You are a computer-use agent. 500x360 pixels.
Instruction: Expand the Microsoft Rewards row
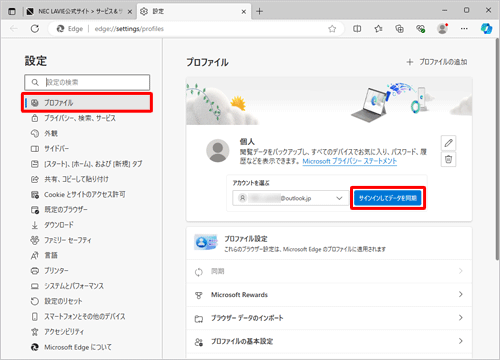pyautogui.click(x=329, y=295)
